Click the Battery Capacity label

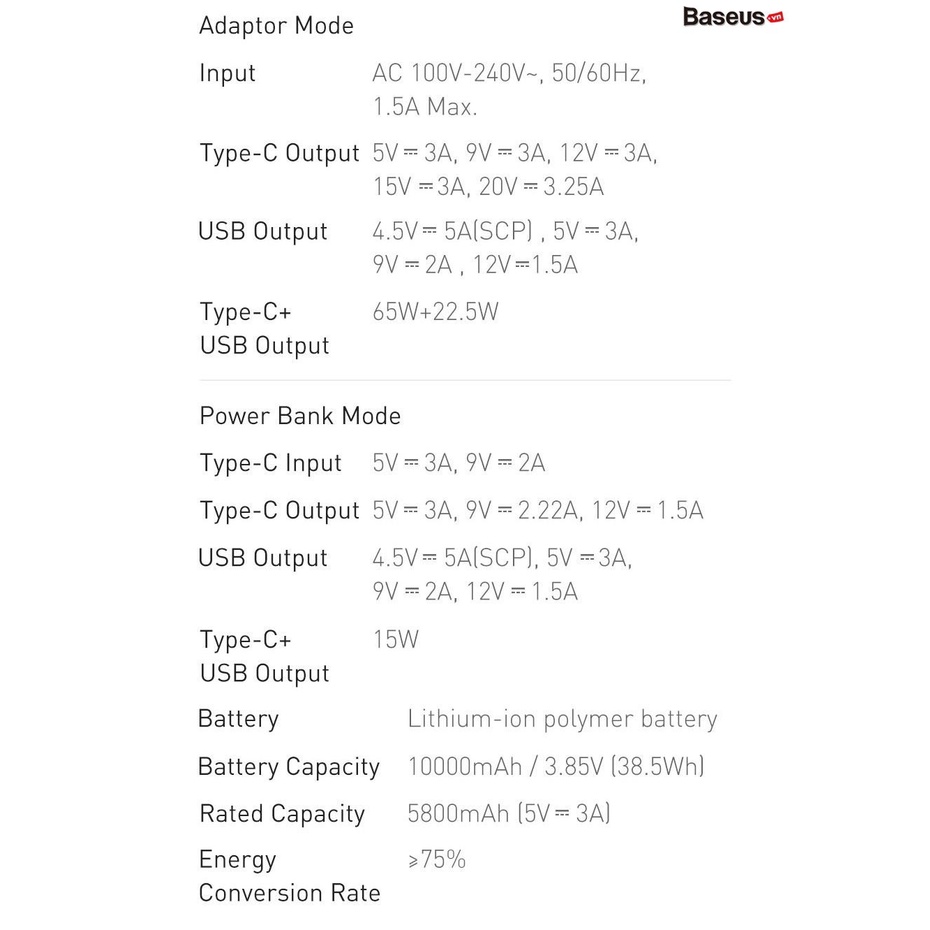point(289,767)
